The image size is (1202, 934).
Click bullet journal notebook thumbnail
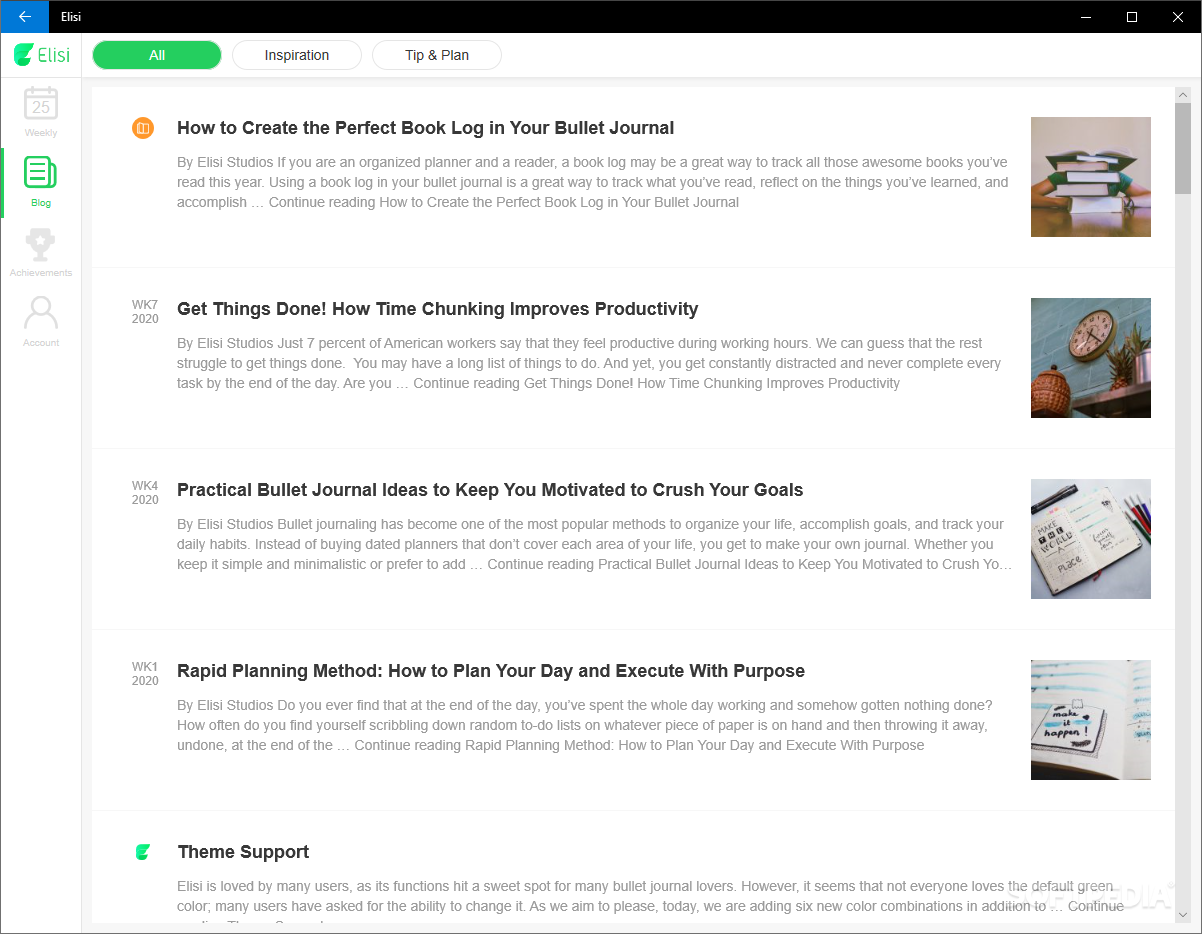[x=1091, y=539]
